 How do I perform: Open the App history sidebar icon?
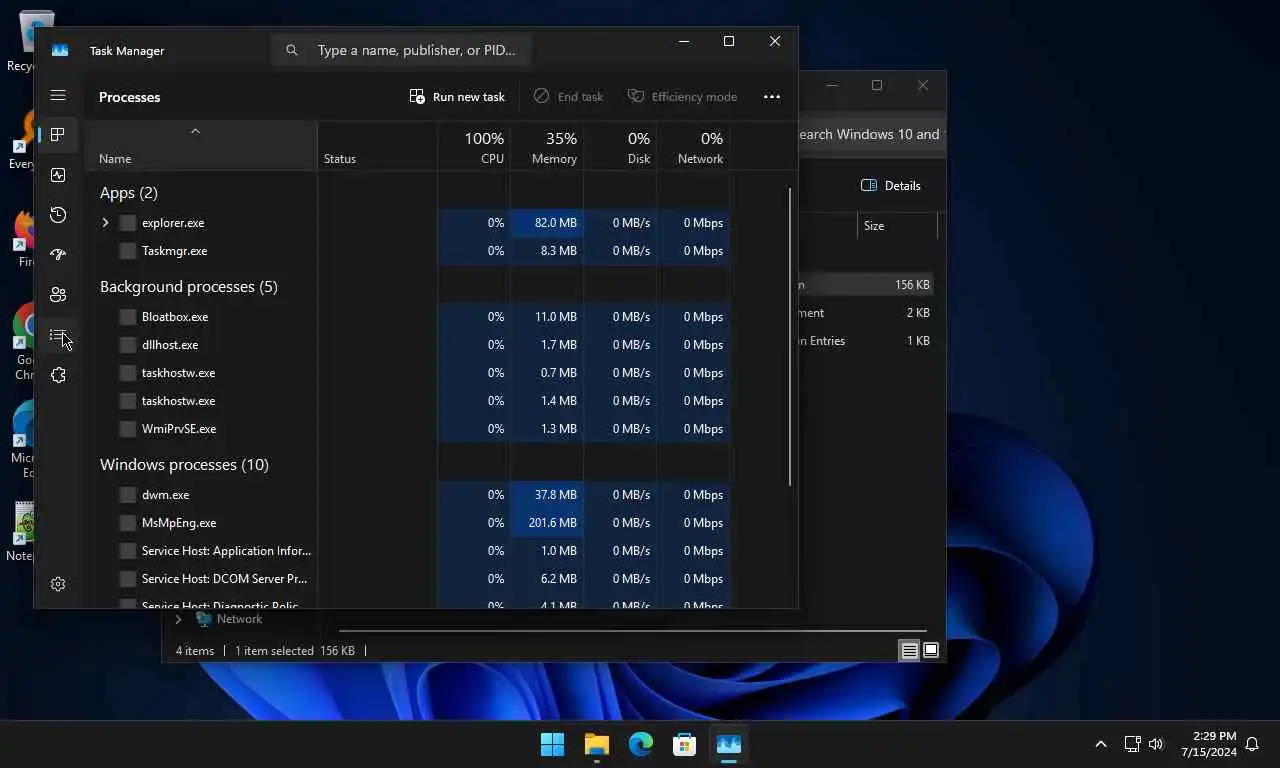(58, 215)
